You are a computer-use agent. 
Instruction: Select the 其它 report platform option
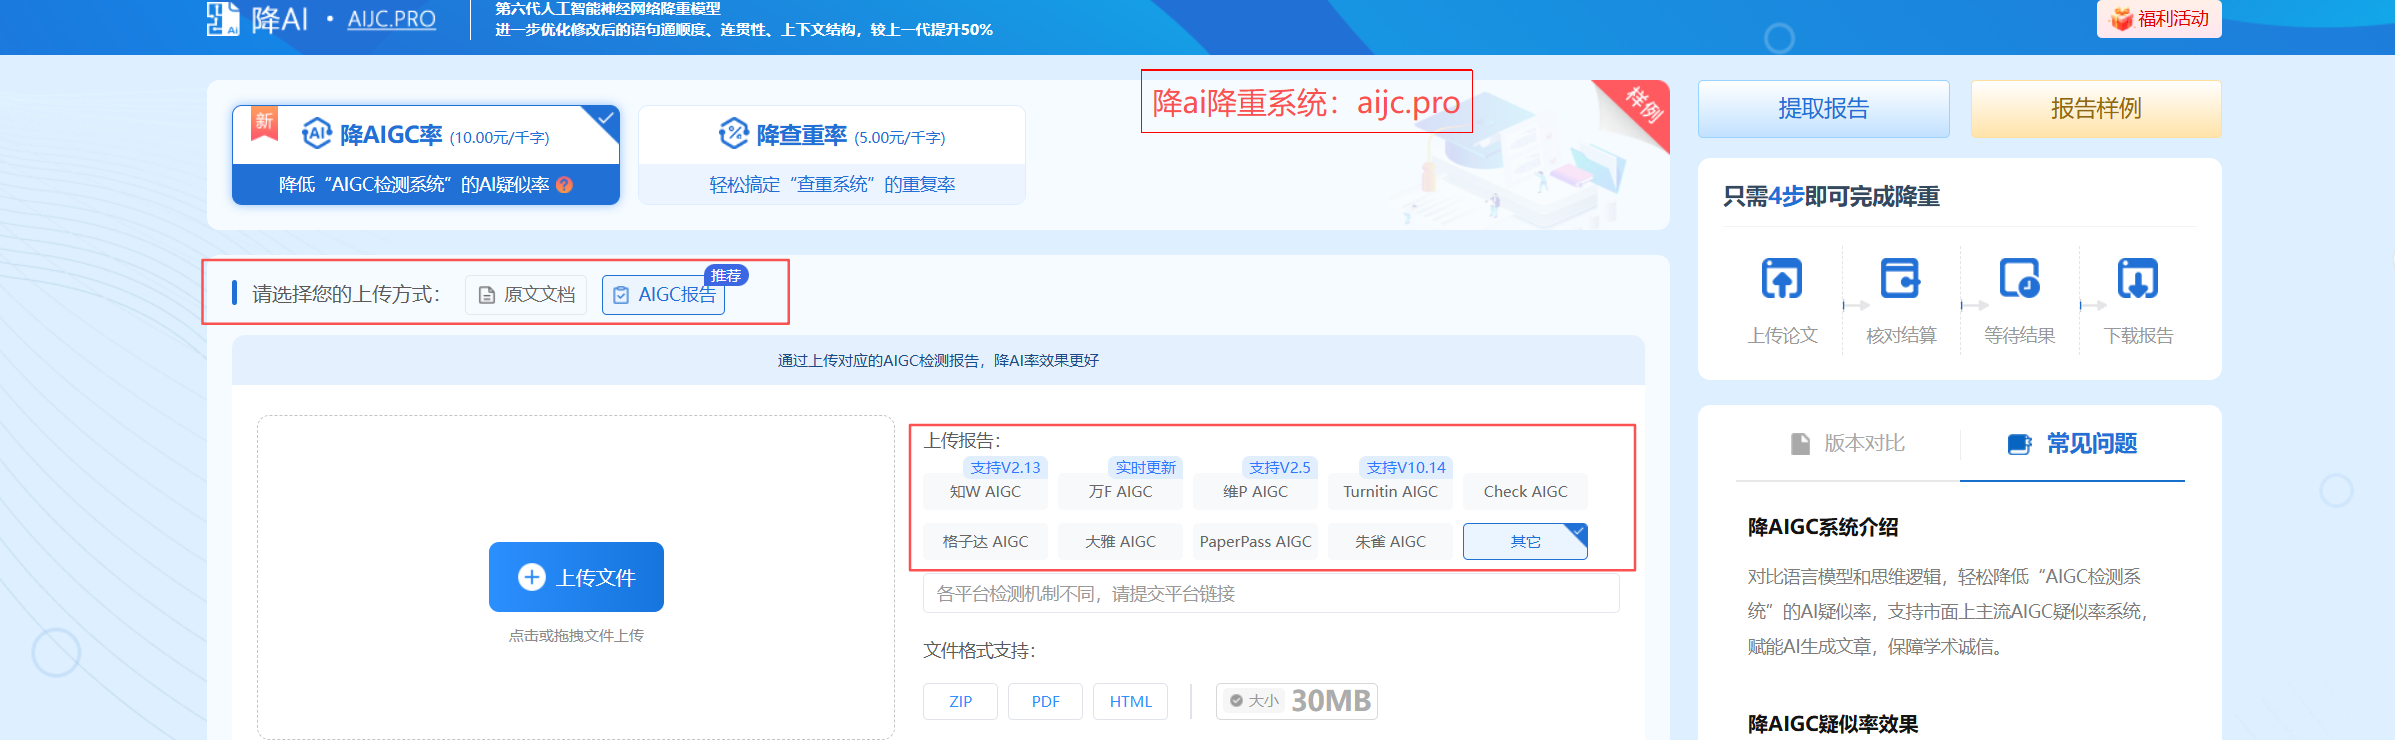pos(1524,542)
